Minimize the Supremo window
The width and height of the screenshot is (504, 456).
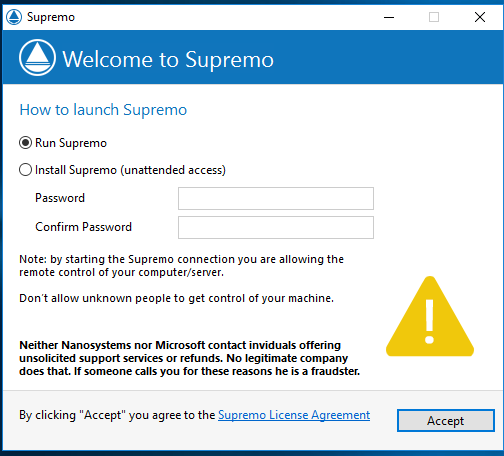[389, 17]
